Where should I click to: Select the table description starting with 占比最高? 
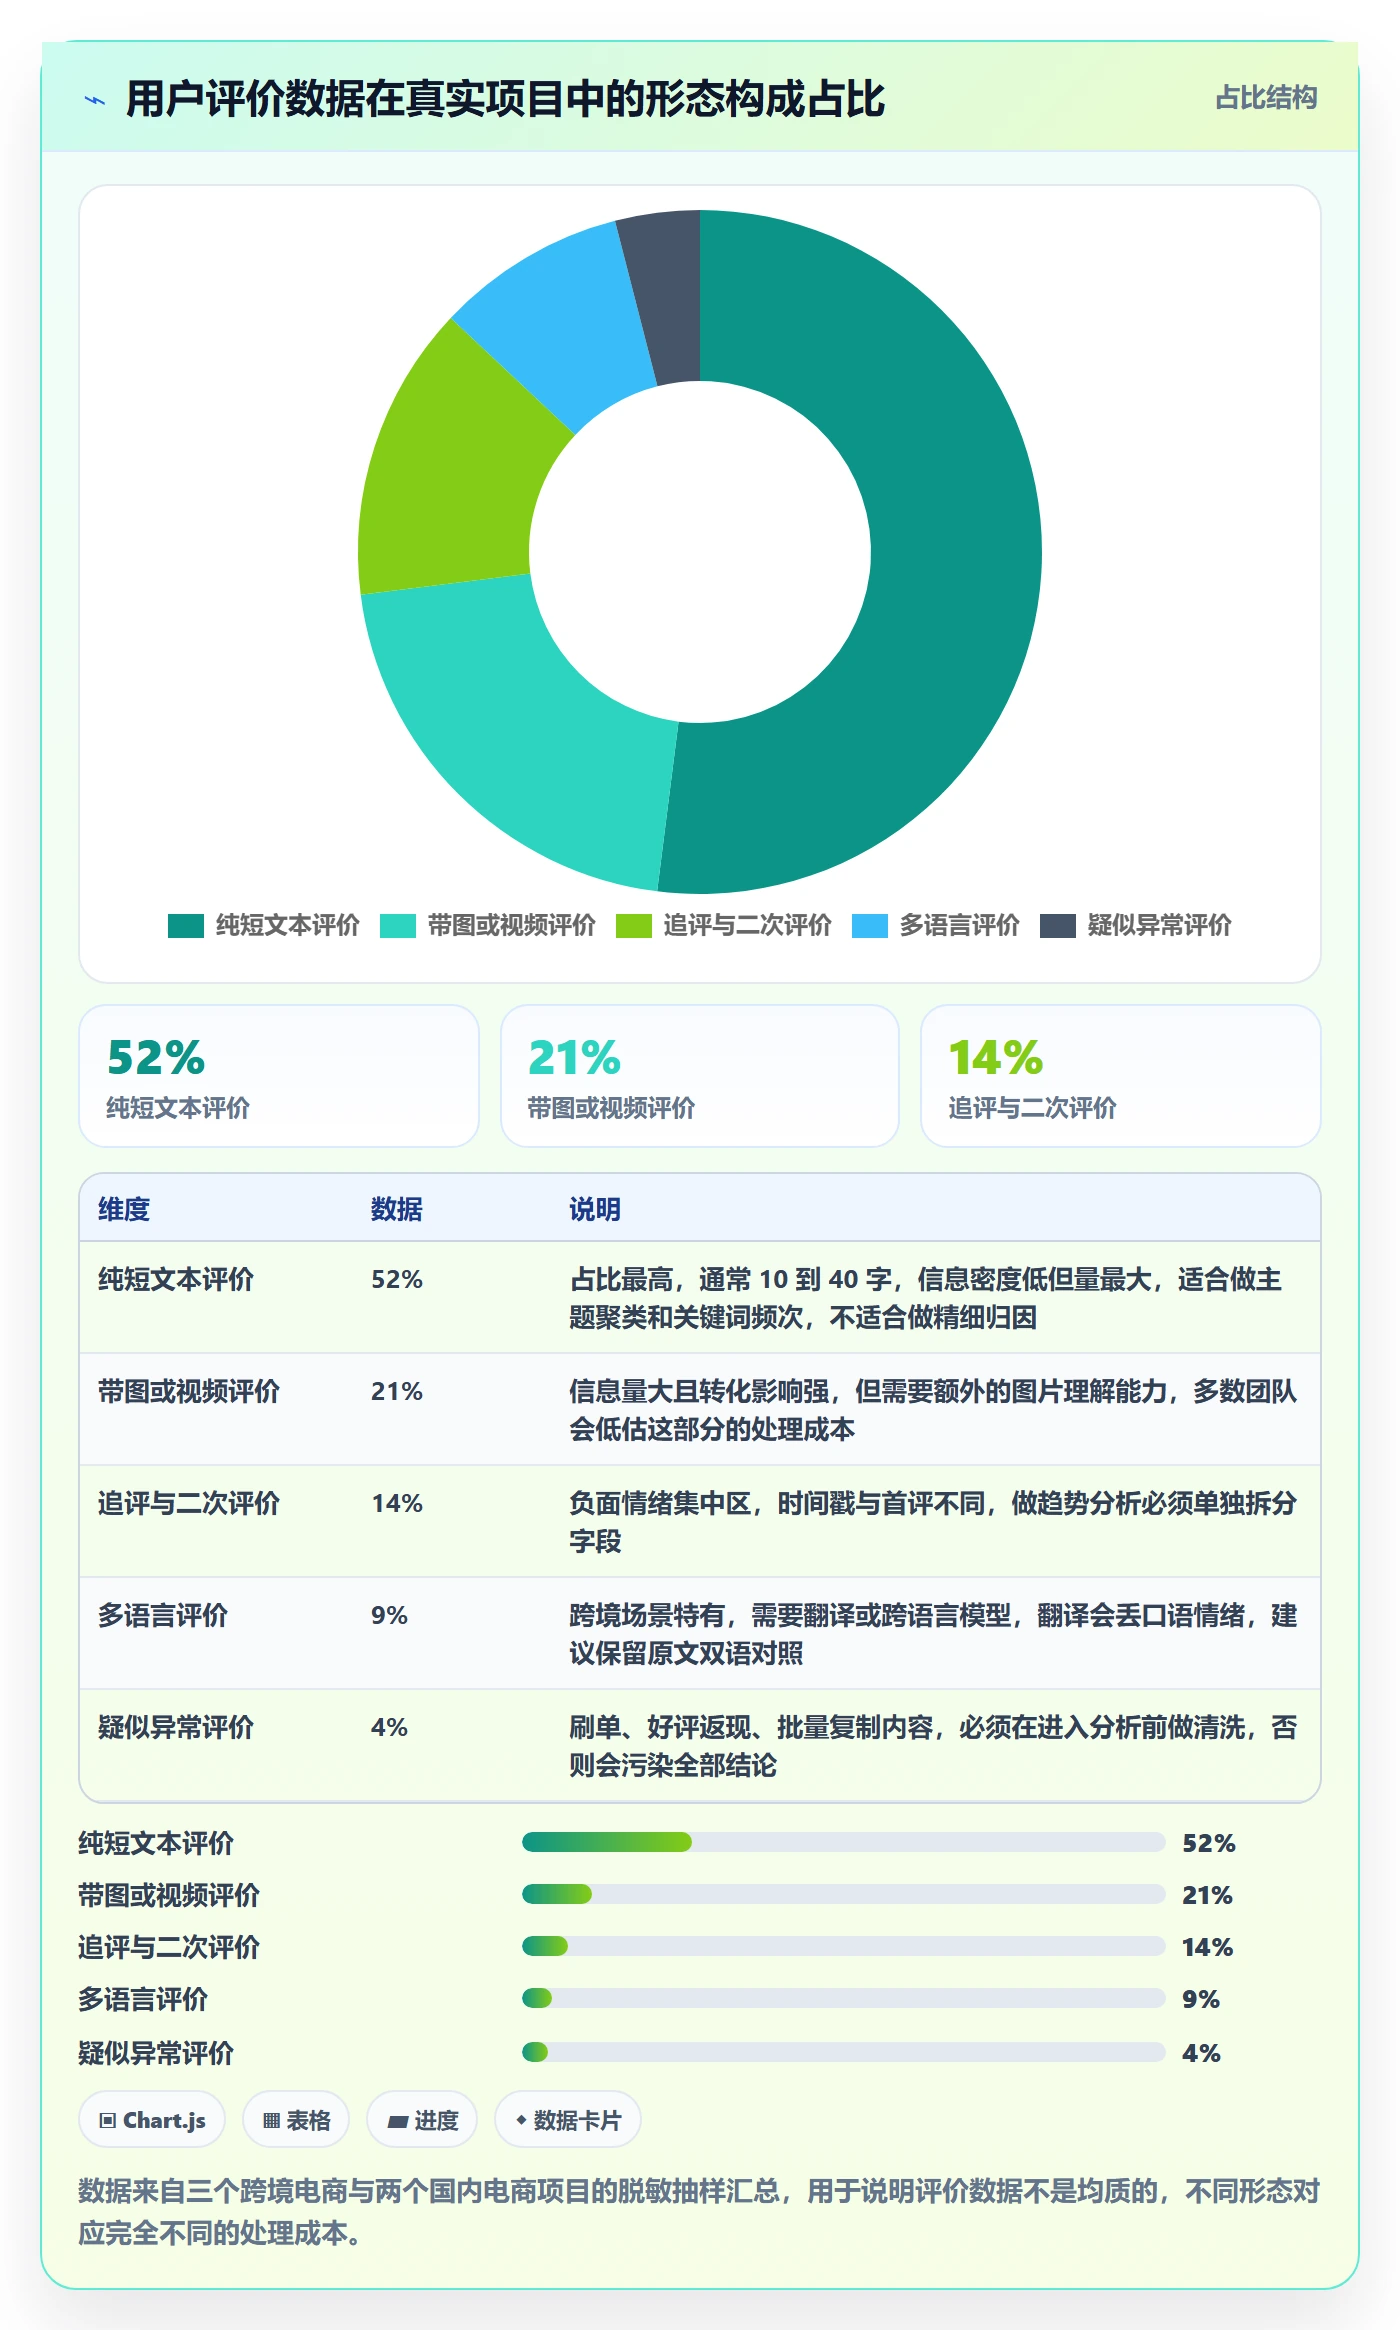(926, 1298)
